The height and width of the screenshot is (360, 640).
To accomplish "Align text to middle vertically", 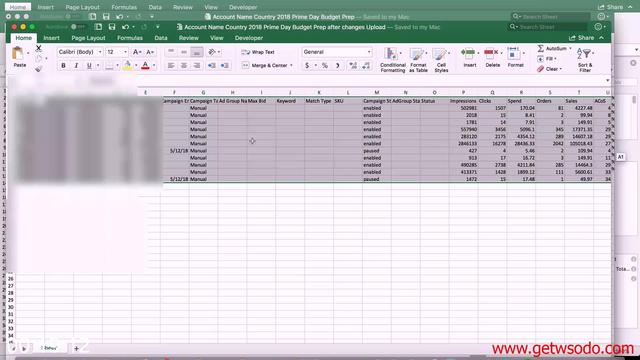I will tap(184, 52).
